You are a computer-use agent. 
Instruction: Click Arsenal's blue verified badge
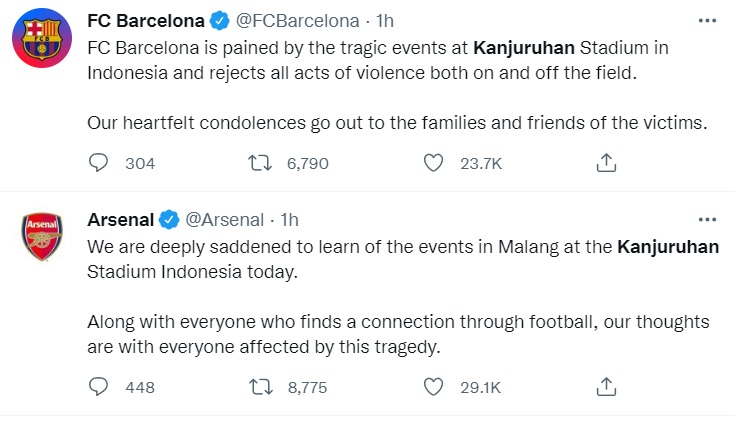coord(169,219)
